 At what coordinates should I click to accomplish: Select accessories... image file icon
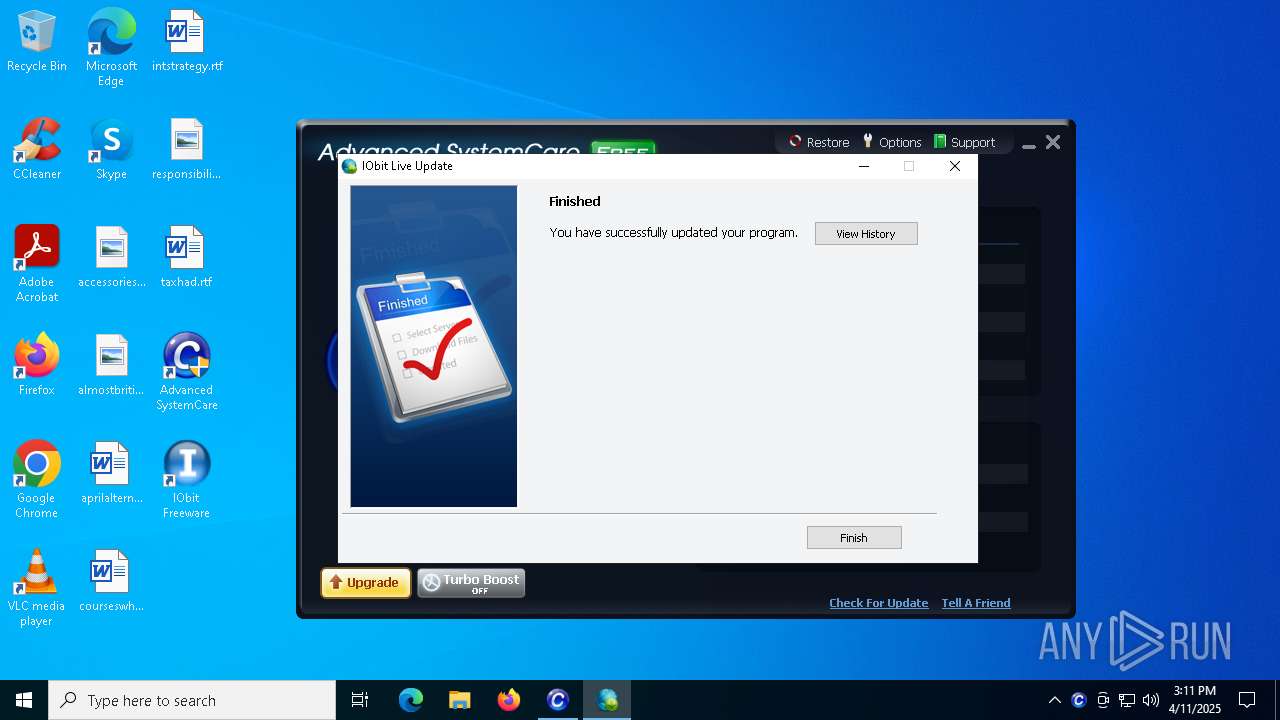pyautogui.click(x=111, y=257)
